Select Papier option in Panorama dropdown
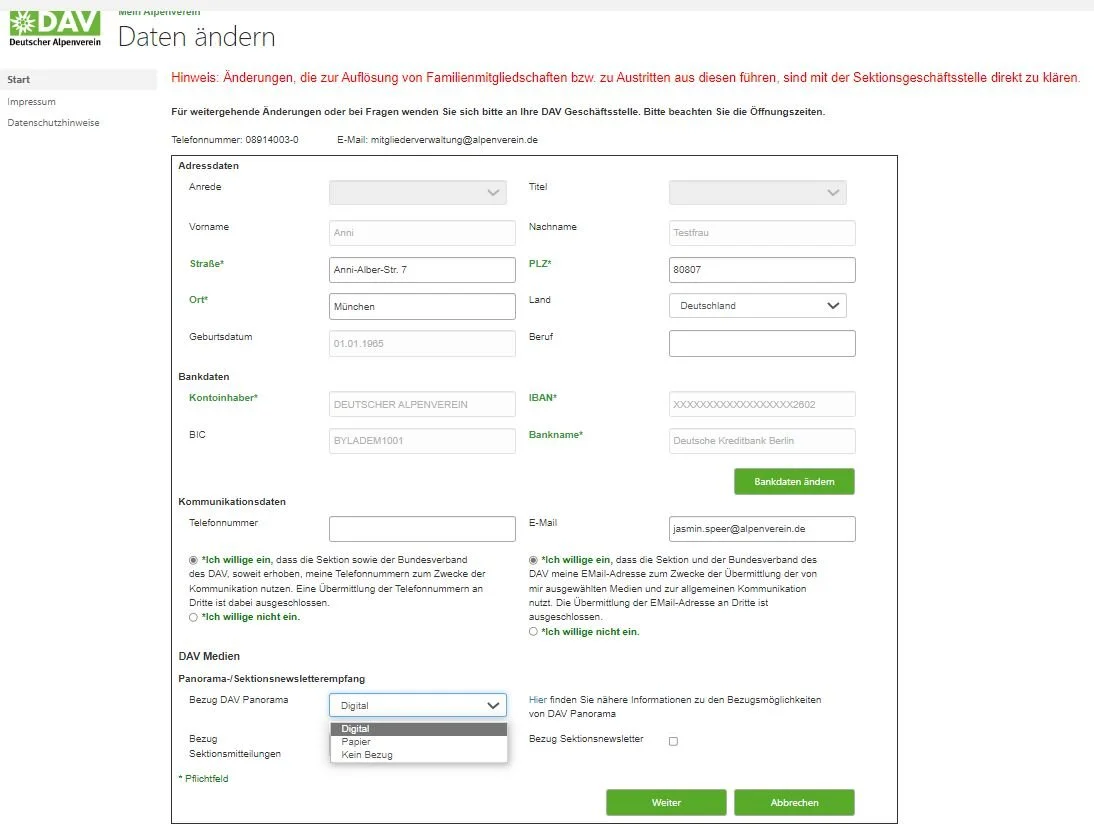Image resolution: width=1094 pixels, height=835 pixels. coord(356,742)
